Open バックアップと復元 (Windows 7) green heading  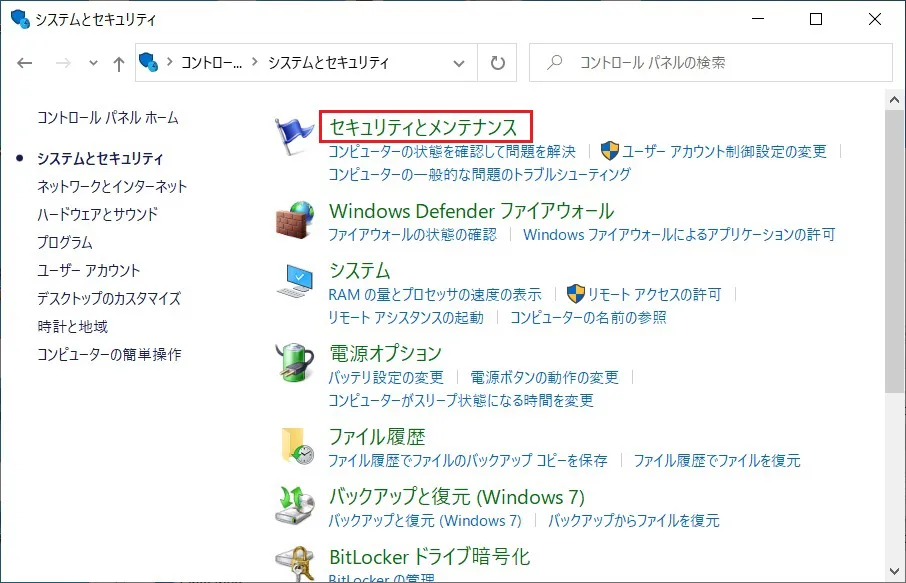(457, 497)
